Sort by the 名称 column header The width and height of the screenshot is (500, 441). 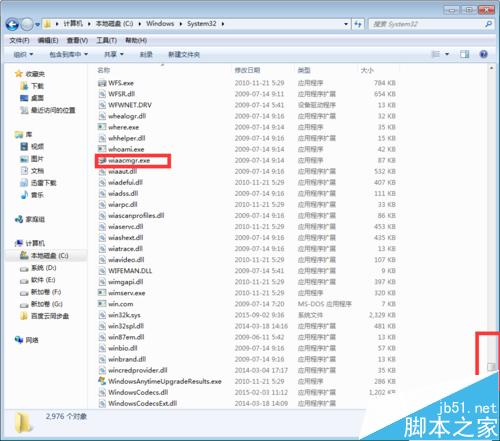104,70
